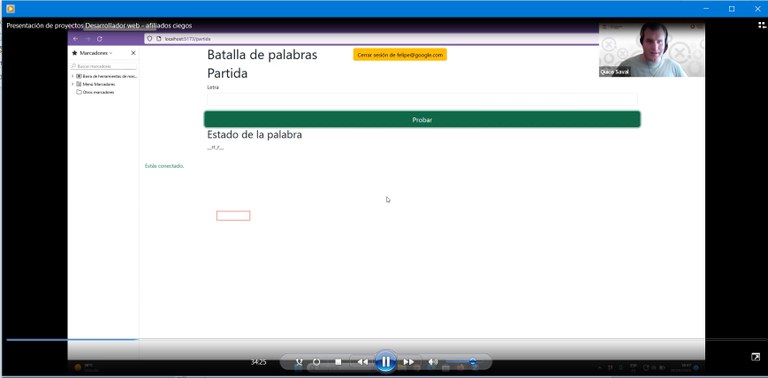Reload the browser page
Screen dimensions: 768x378
(x=99, y=39)
